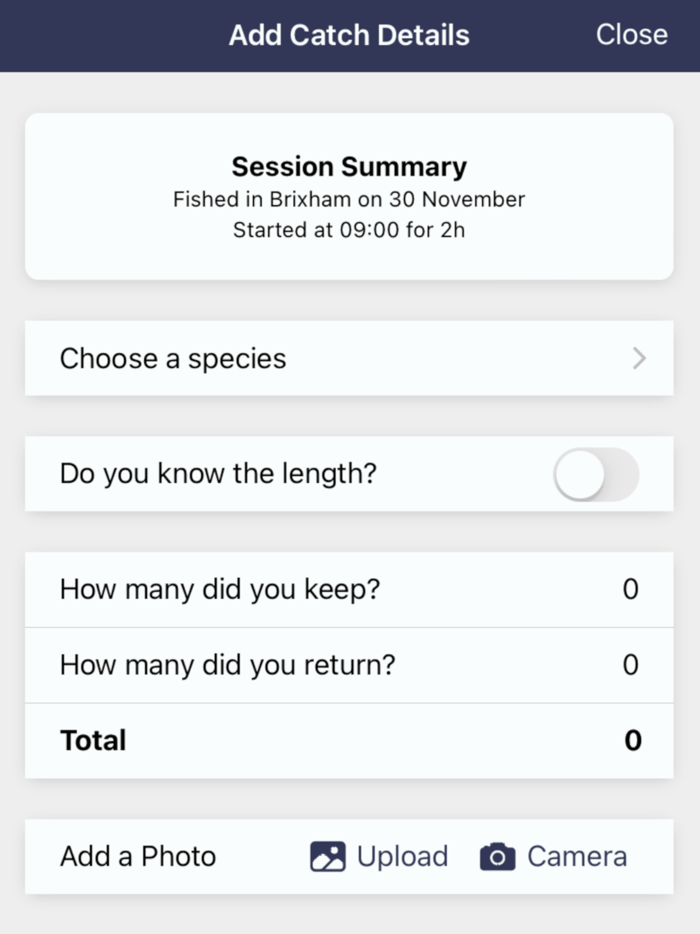Select the How many did you return row
The width and height of the screenshot is (700, 934).
[x=349, y=665]
